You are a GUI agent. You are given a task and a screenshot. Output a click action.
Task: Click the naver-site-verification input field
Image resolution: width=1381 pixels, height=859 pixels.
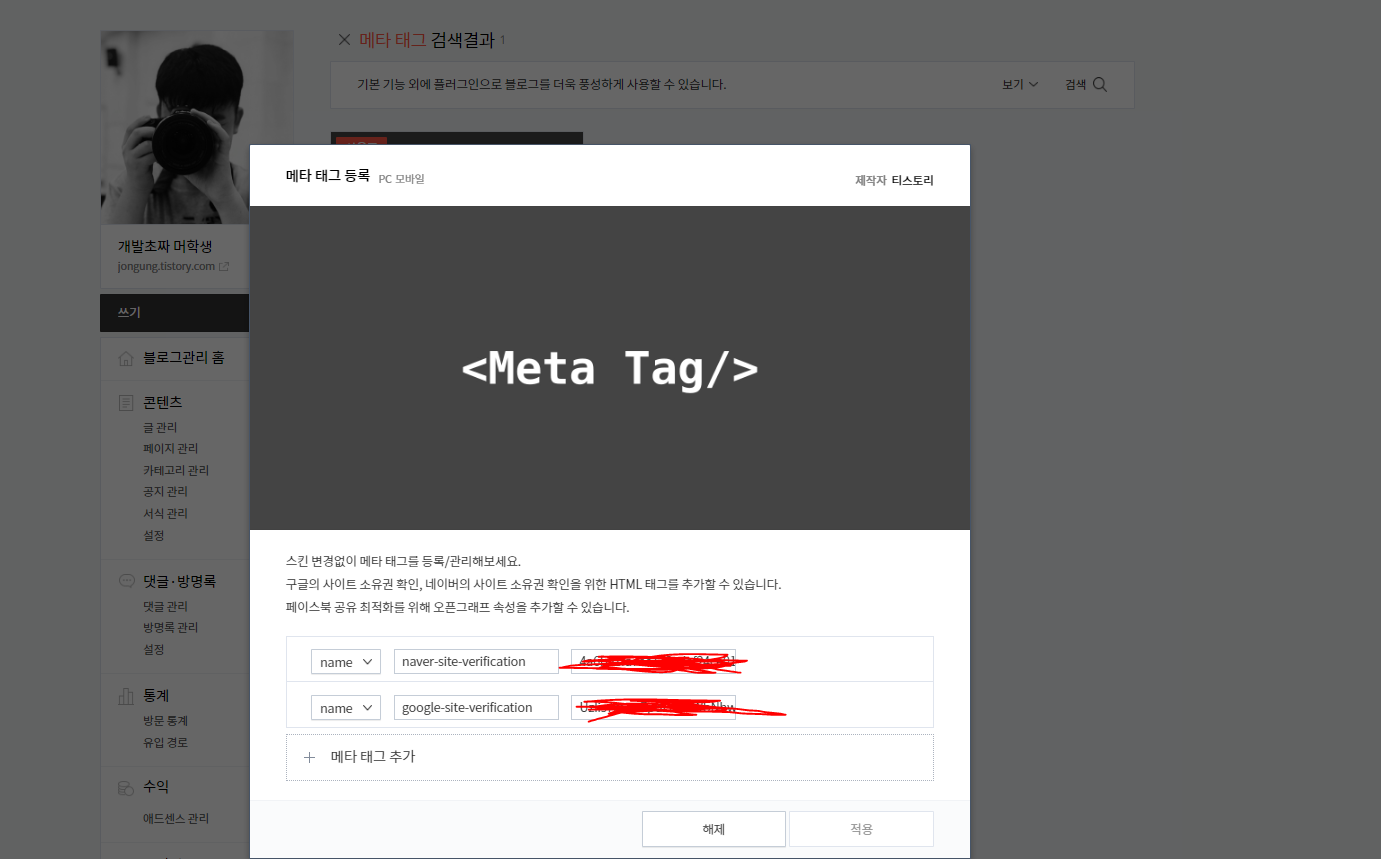click(x=476, y=662)
